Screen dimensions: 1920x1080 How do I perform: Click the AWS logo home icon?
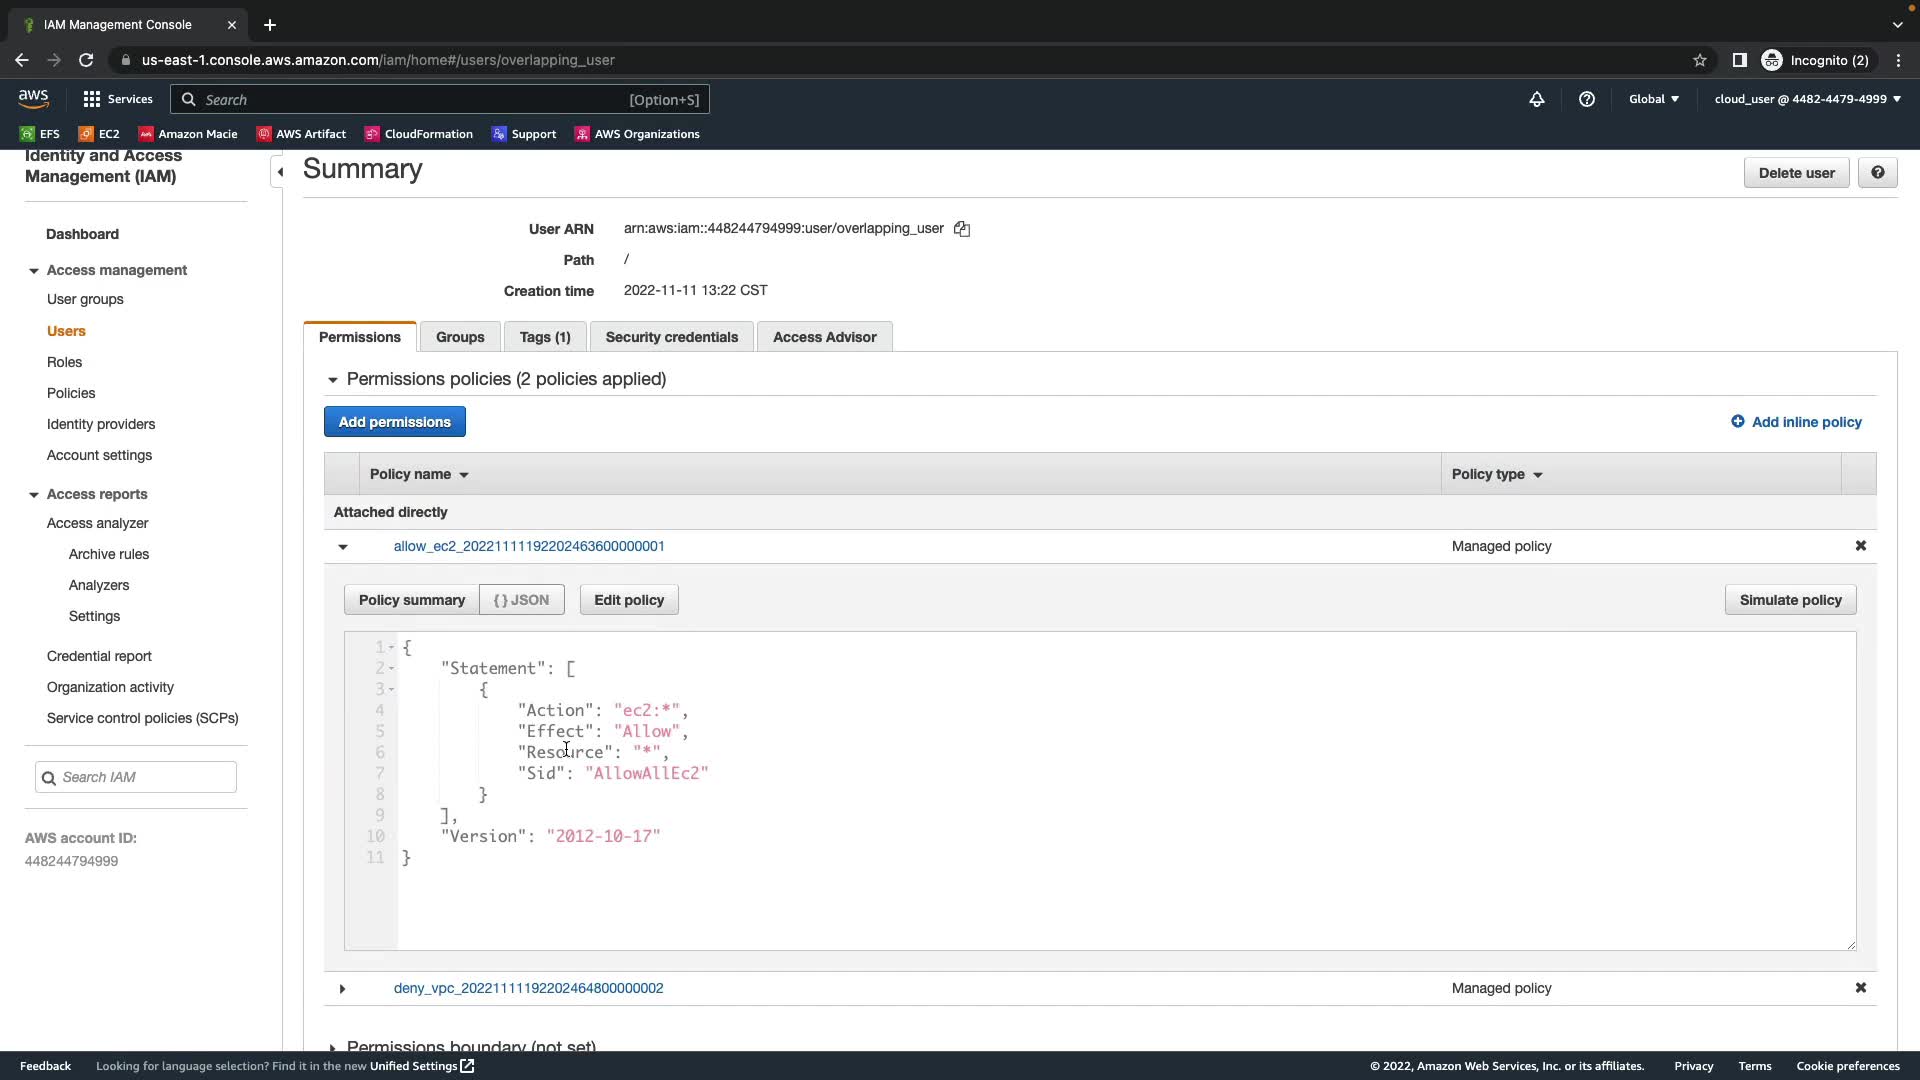click(x=33, y=98)
